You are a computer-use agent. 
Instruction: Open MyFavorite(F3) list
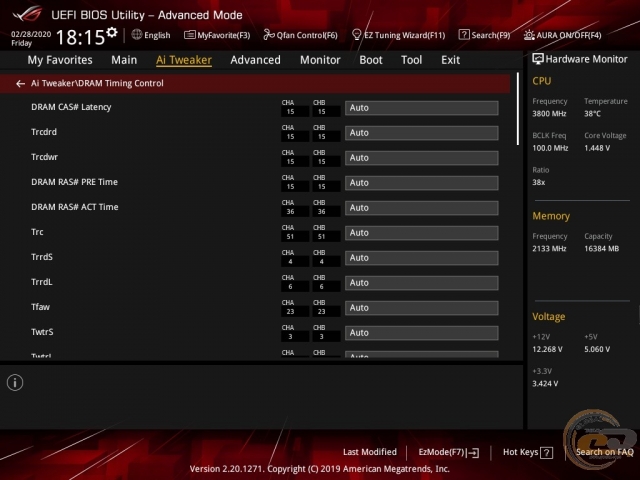217,35
